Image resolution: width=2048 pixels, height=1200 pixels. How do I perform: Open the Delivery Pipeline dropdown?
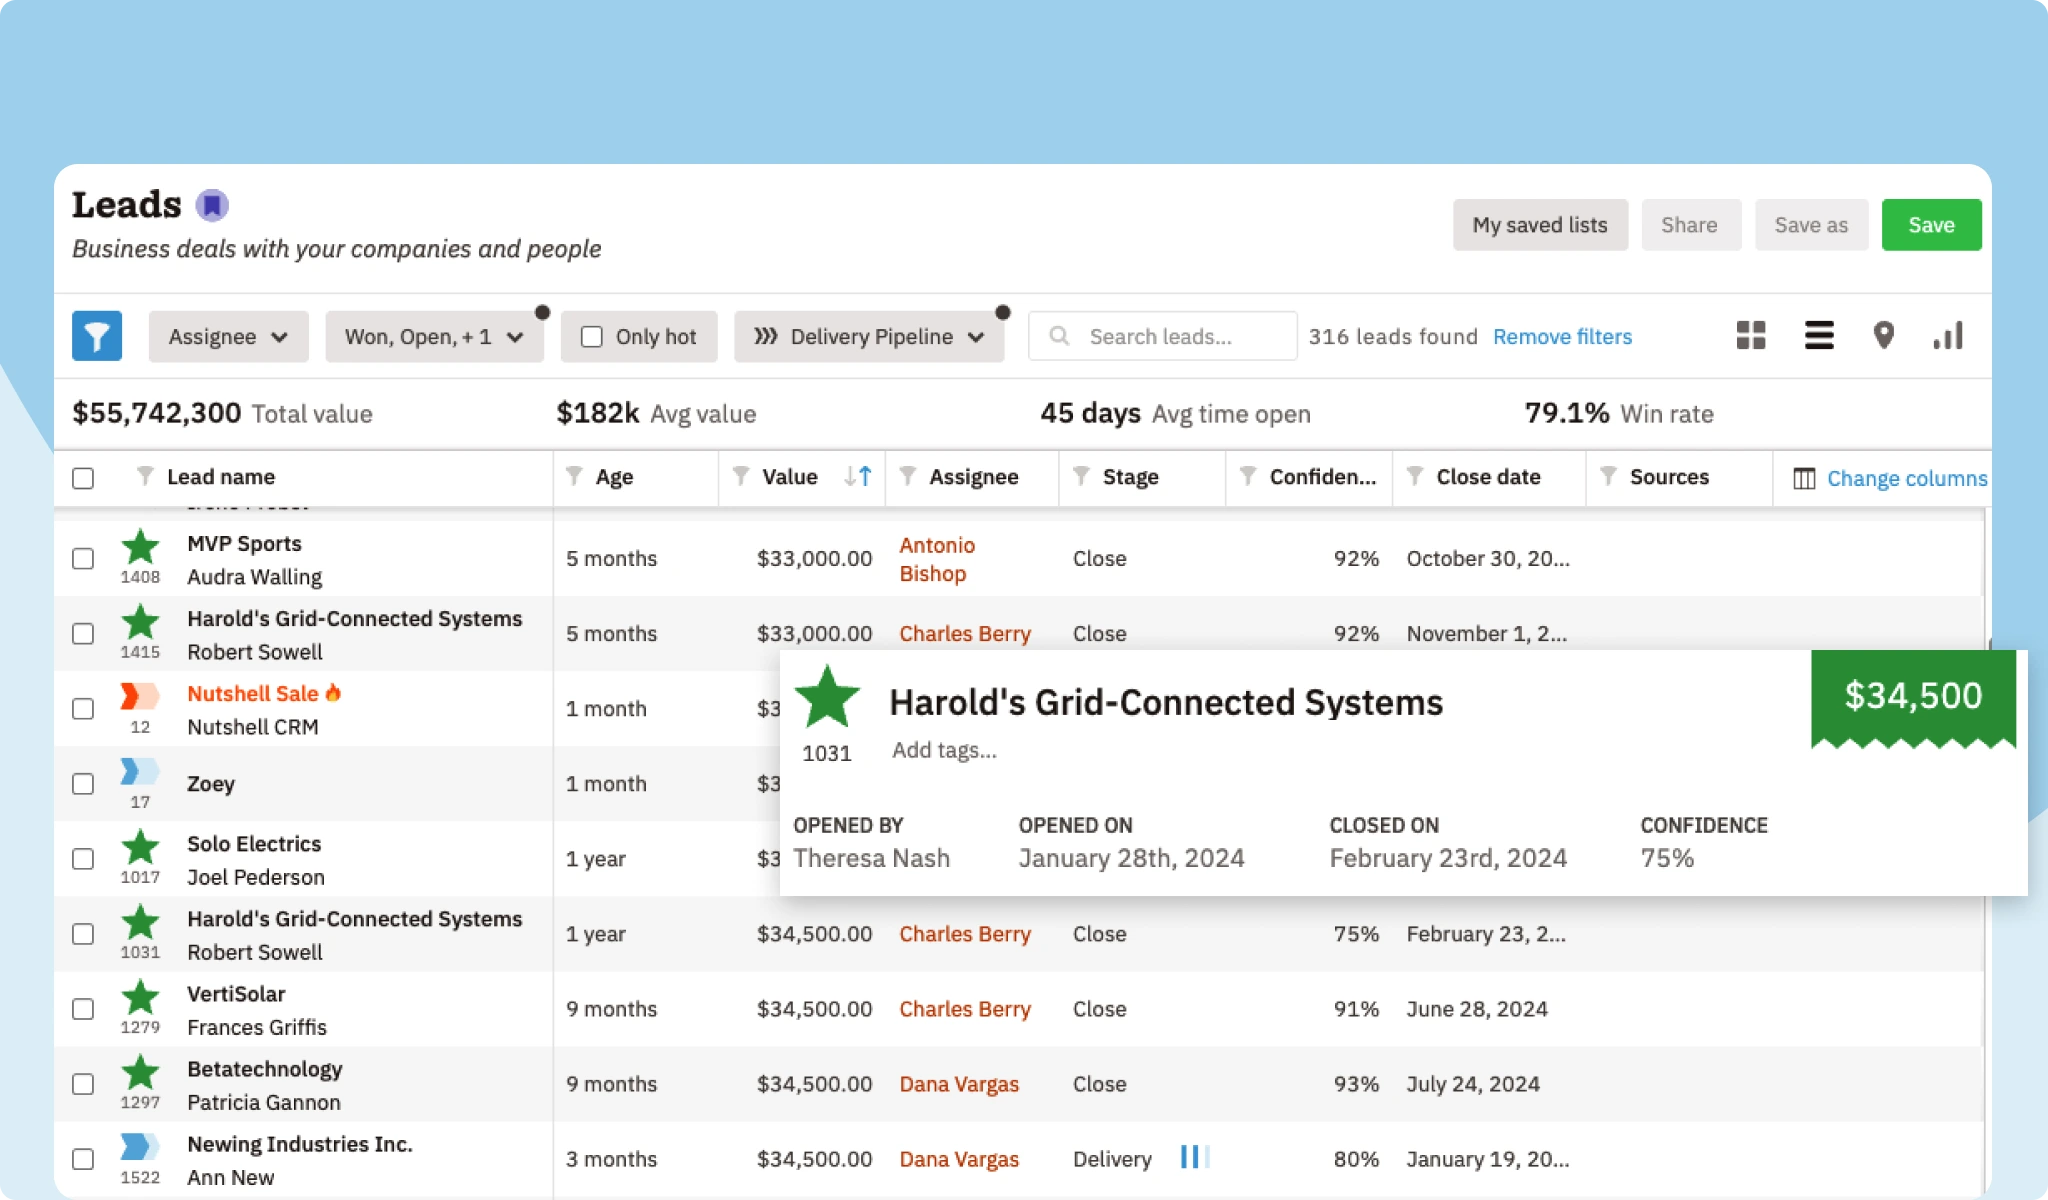click(x=868, y=337)
